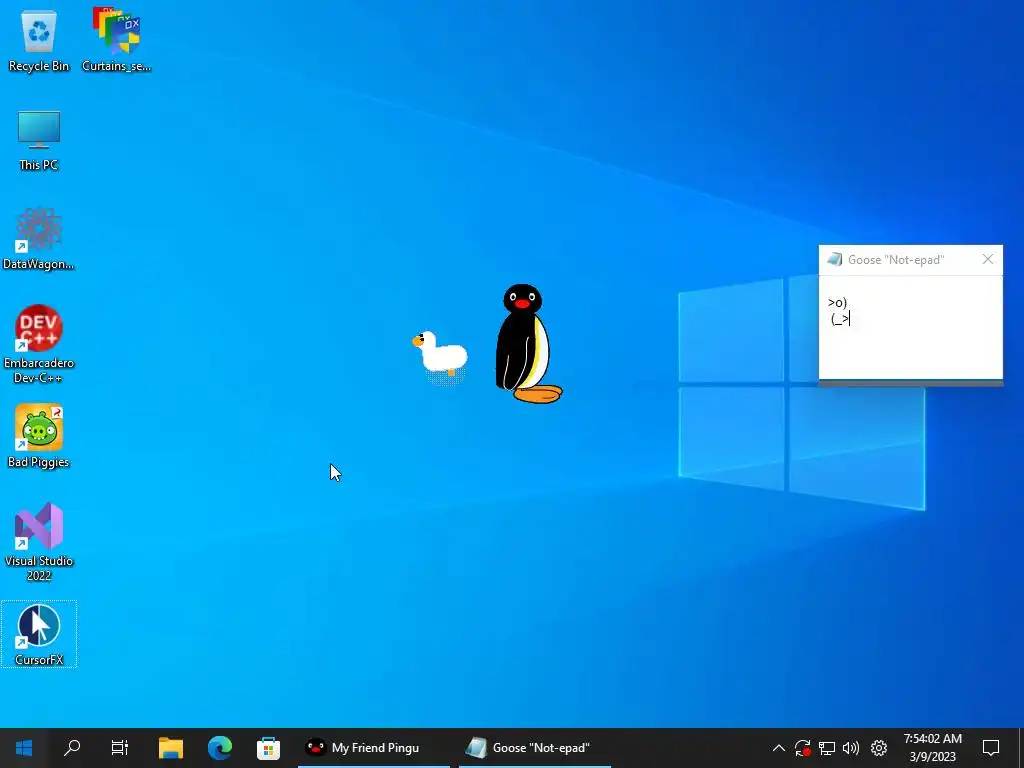Select the CursorFX desktop shortcut
1024x768 pixels.
pos(39,634)
